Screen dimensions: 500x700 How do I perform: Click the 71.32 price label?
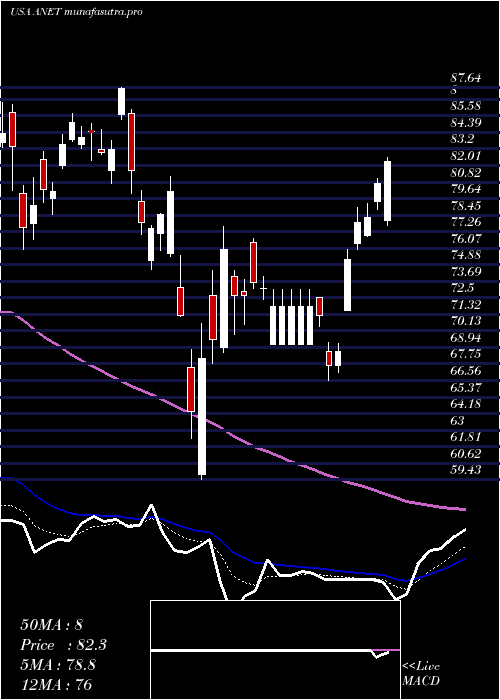466,304
